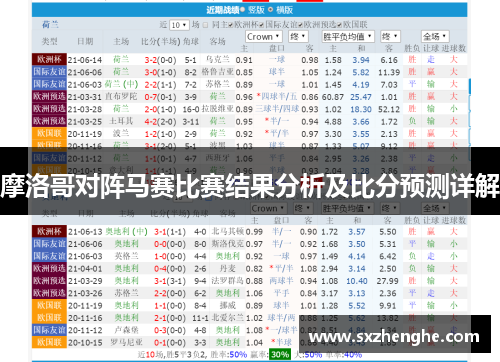
Task: Open opponent 乌克兰 team link
Action: click(x=217, y=60)
